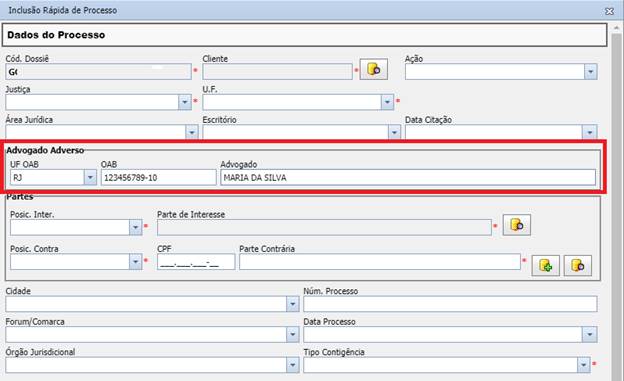Click the Advogado field with MARIA DA SILVA
The image size is (624, 381).
pyautogui.click(x=408, y=178)
